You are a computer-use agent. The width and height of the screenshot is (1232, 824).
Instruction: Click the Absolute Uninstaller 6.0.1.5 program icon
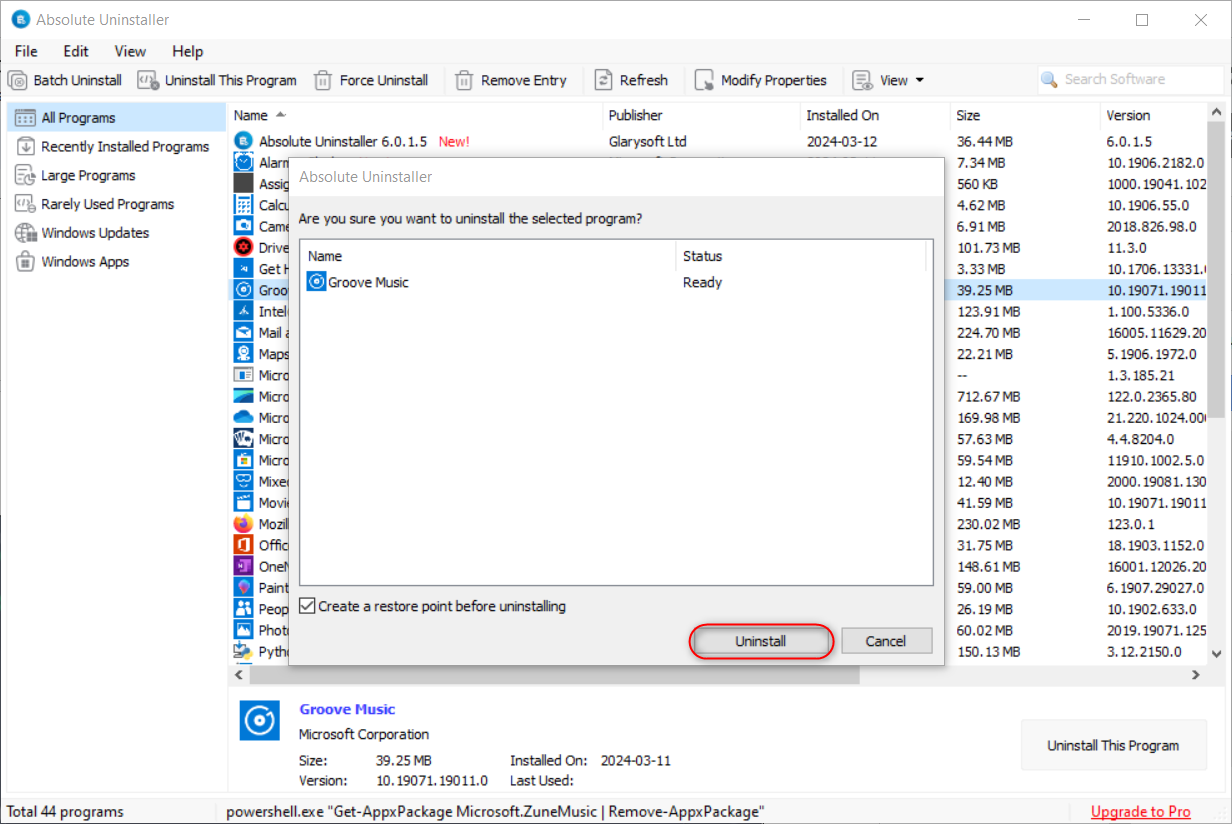[x=243, y=141]
